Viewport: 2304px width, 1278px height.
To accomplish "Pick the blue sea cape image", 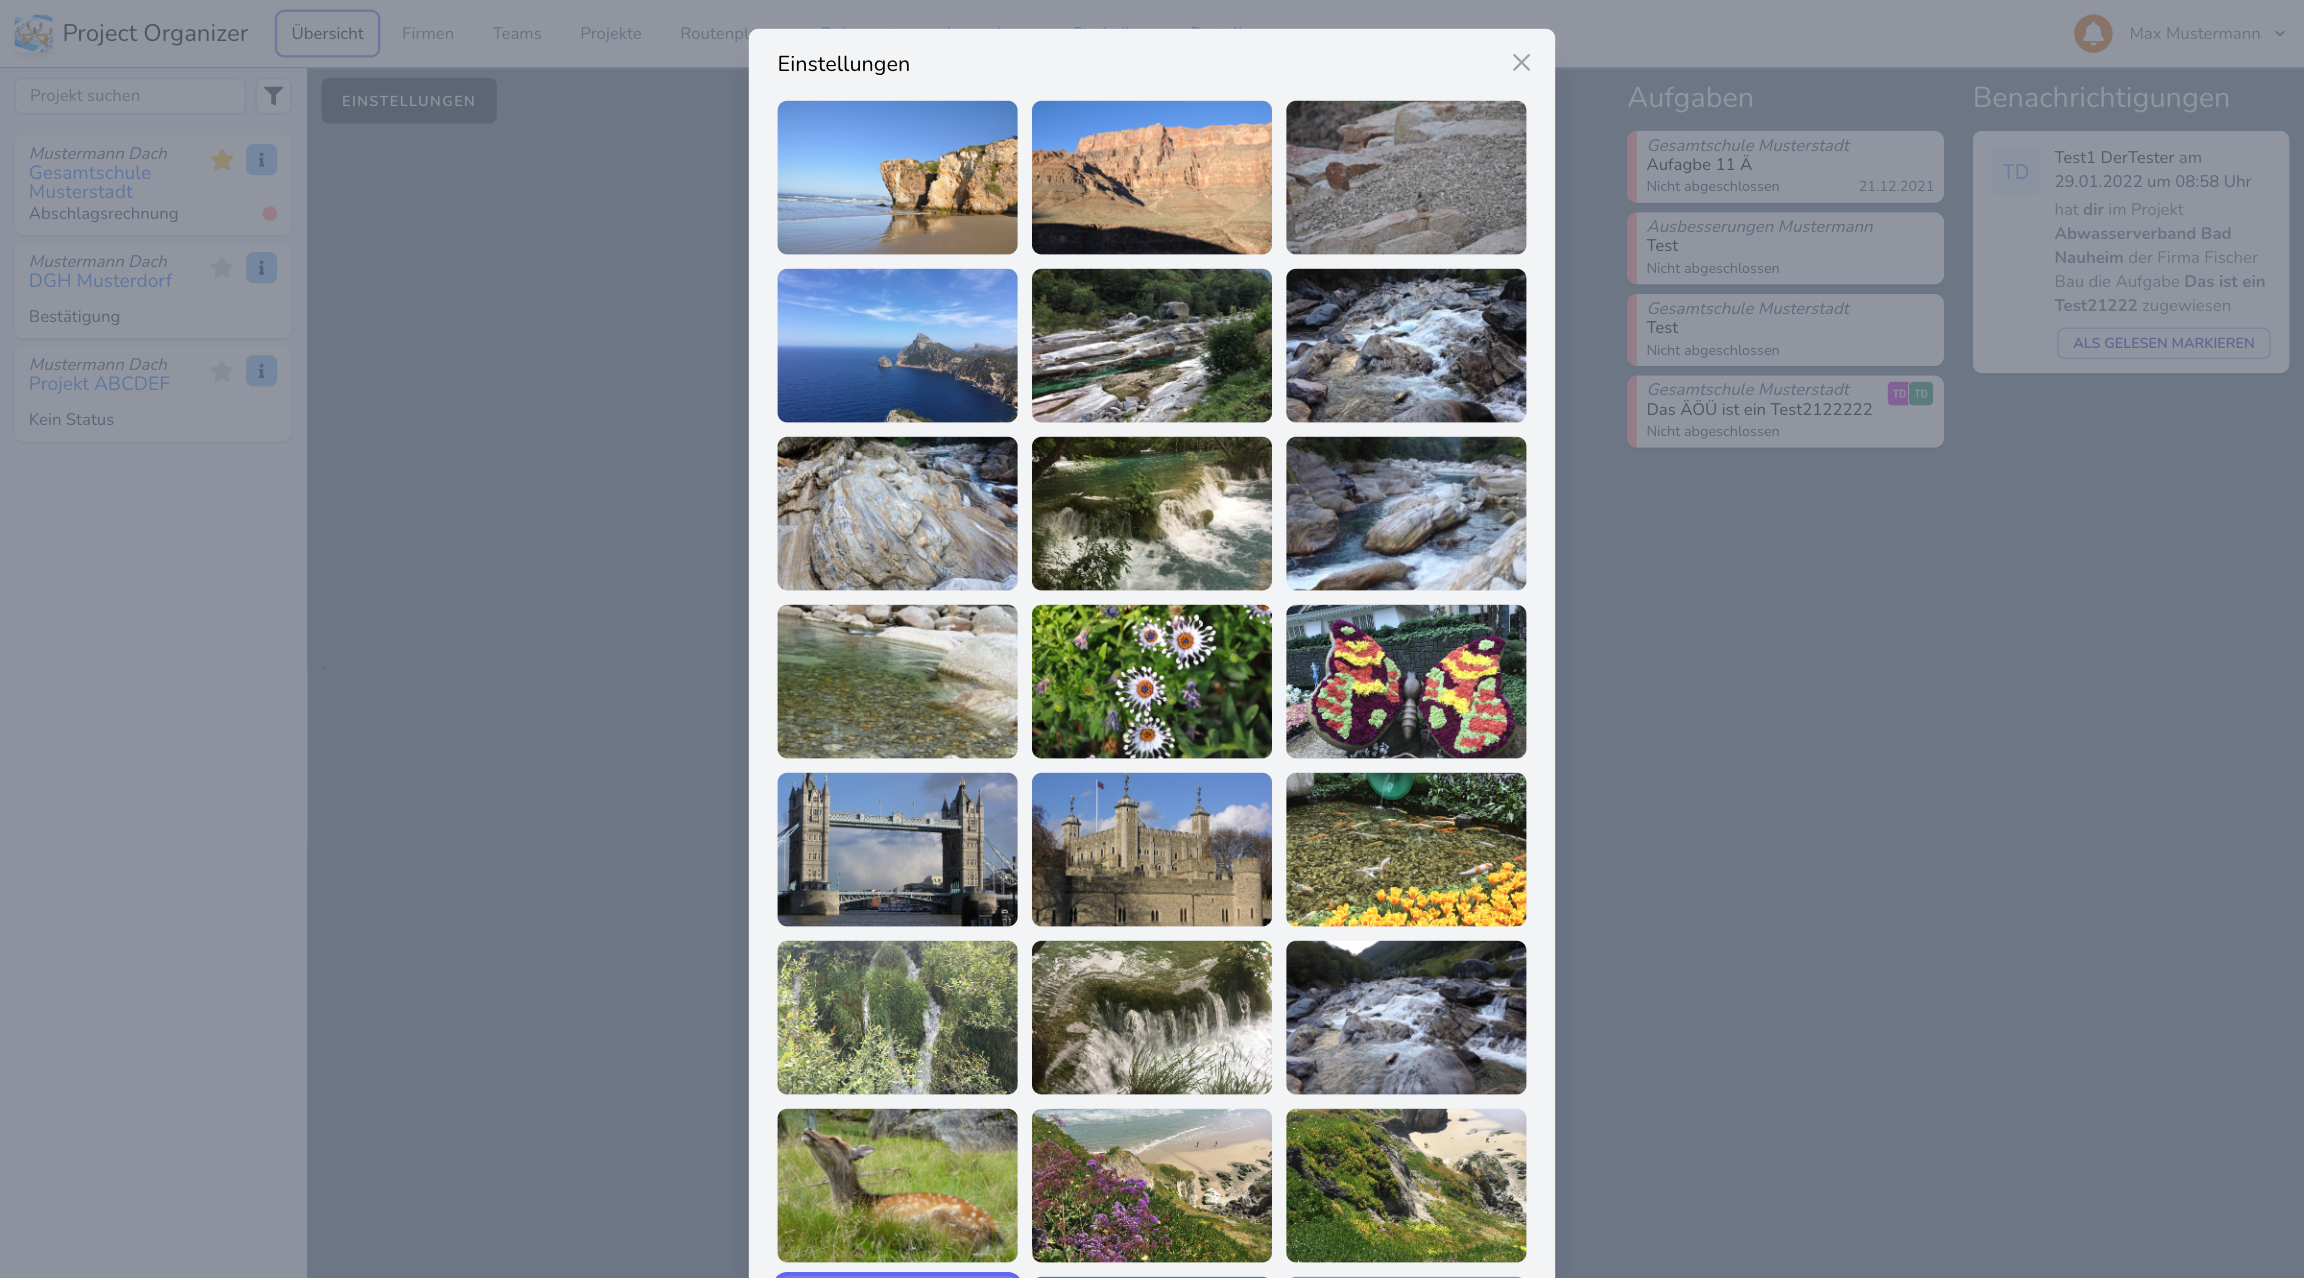I will (897, 345).
